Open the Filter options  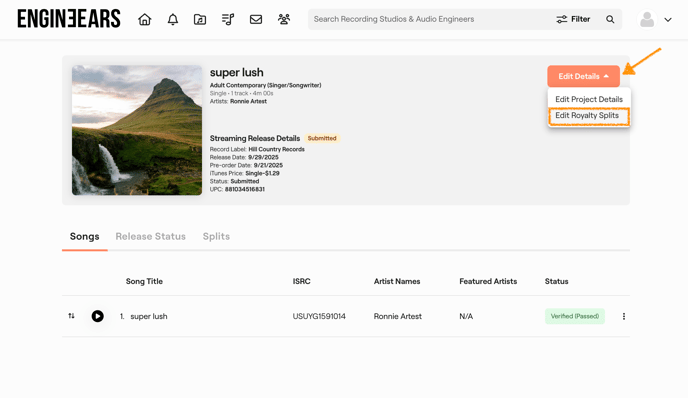coord(573,19)
